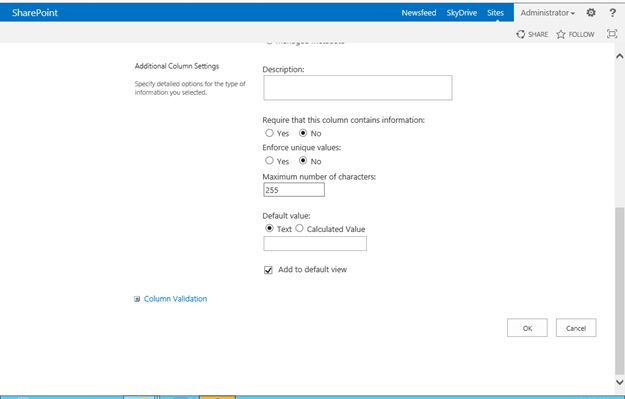Image resolution: width=625 pixels, height=399 pixels.
Task: Click the default value text field
Action: pyautogui.click(x=315, y=244)
